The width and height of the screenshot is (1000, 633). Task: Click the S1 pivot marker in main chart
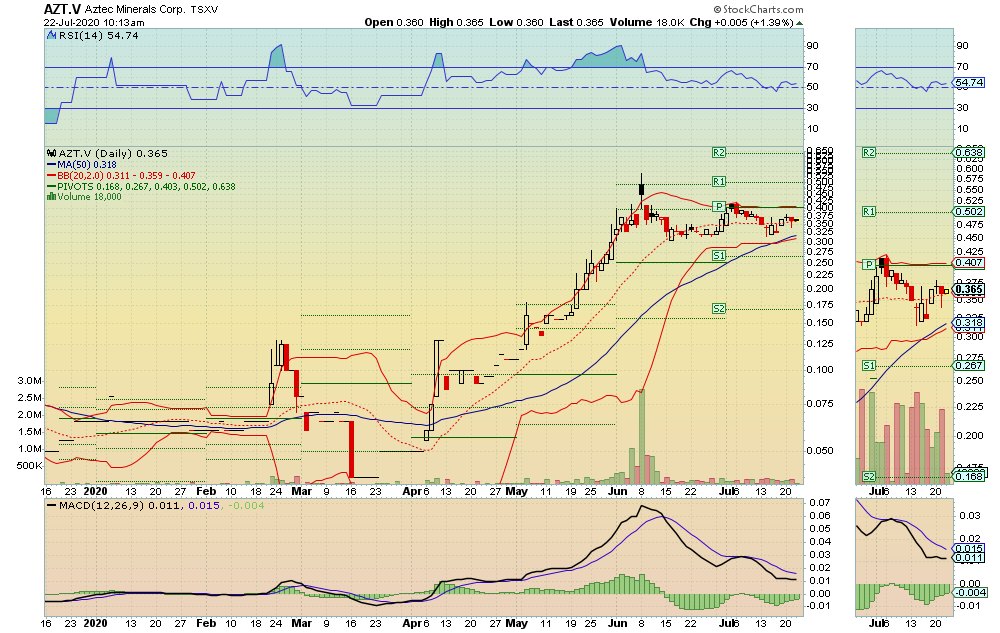pos(719,256)
